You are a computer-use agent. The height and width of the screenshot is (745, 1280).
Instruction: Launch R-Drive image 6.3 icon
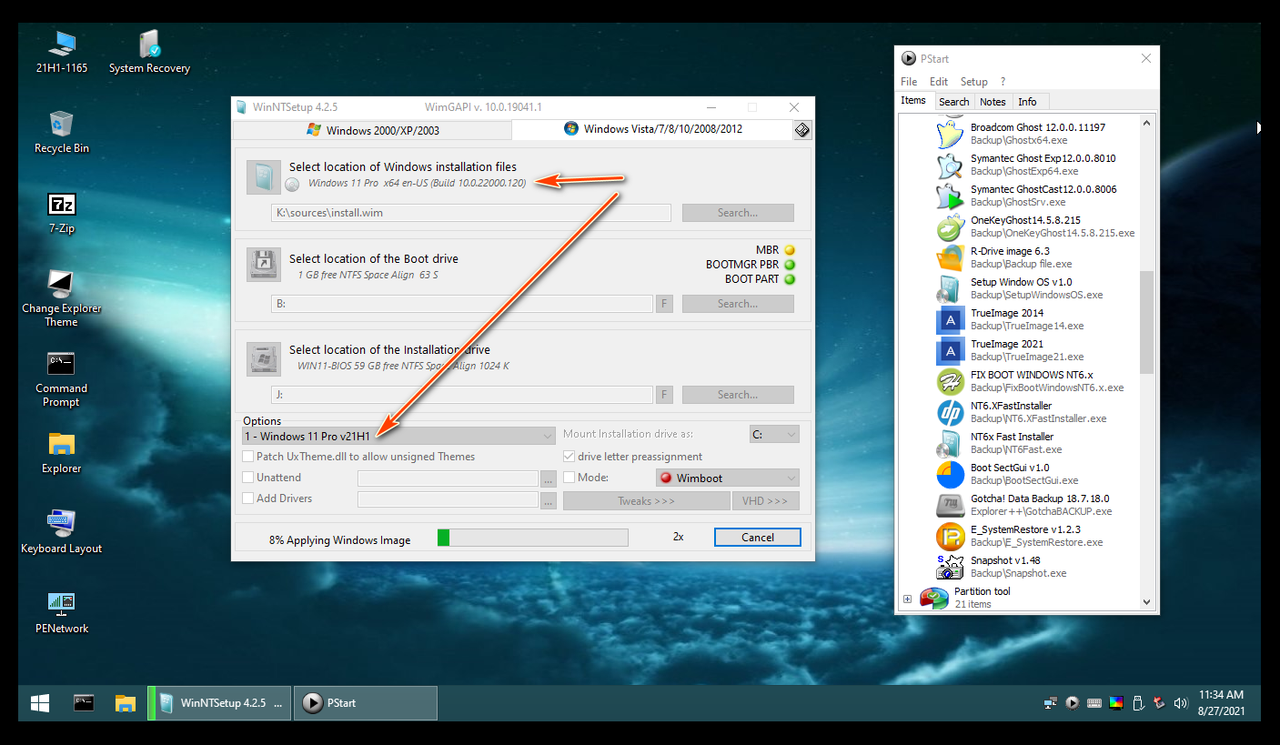pos(950,258)
